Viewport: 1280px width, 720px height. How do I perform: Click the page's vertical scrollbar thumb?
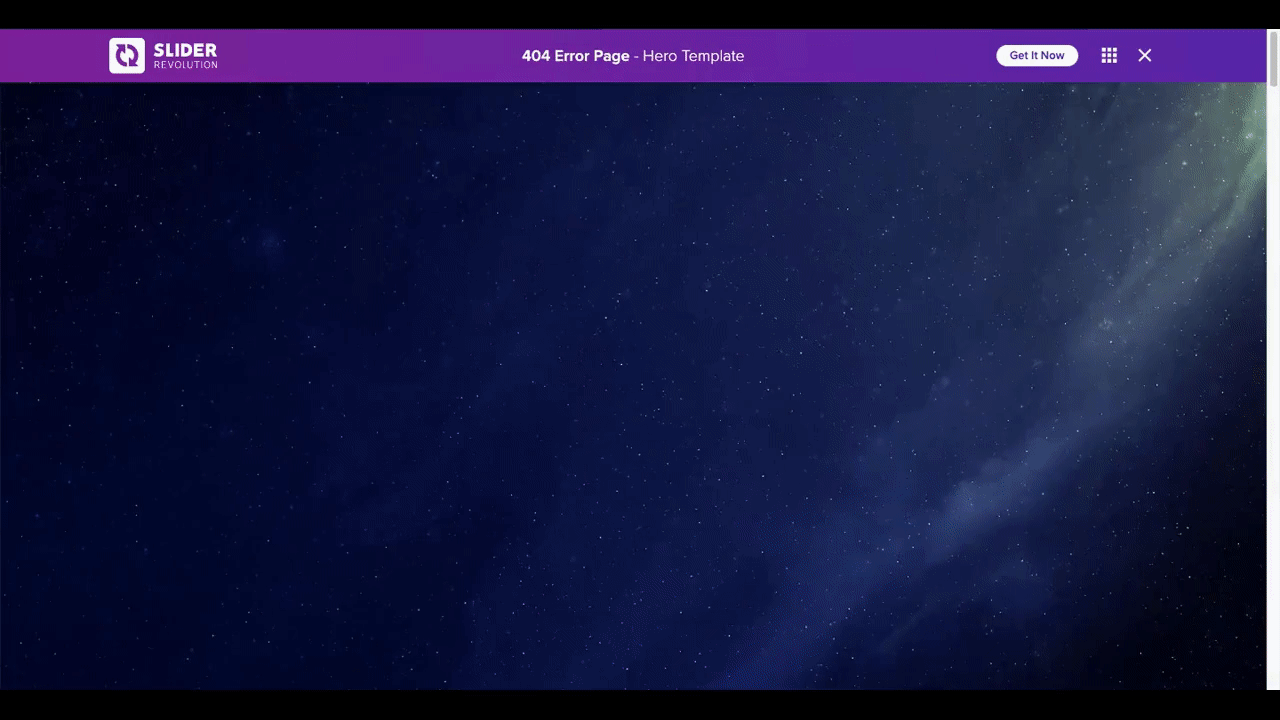(x=1273, y=60)
